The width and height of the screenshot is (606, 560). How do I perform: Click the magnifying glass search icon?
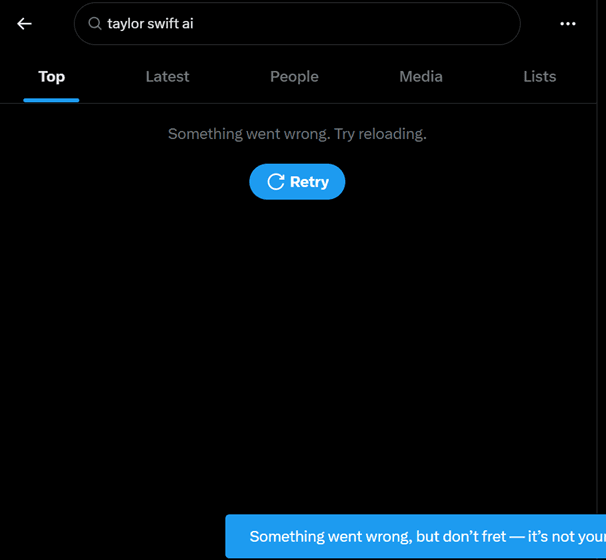[x=95, y=24]
